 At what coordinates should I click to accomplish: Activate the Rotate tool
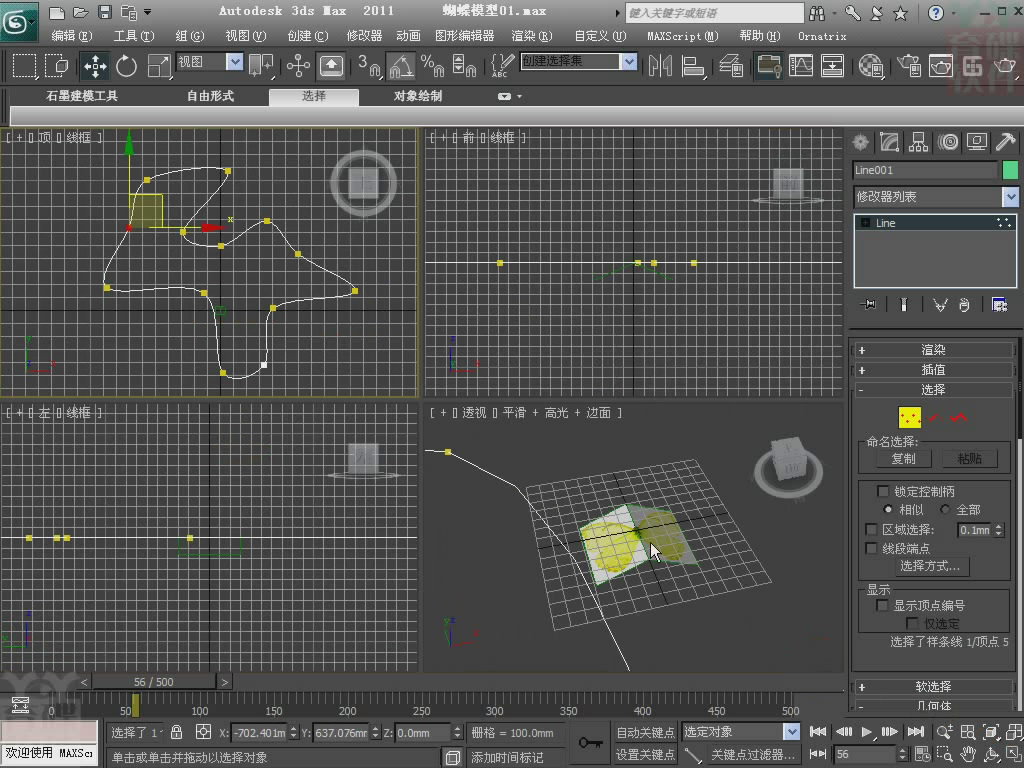point(126,65)
